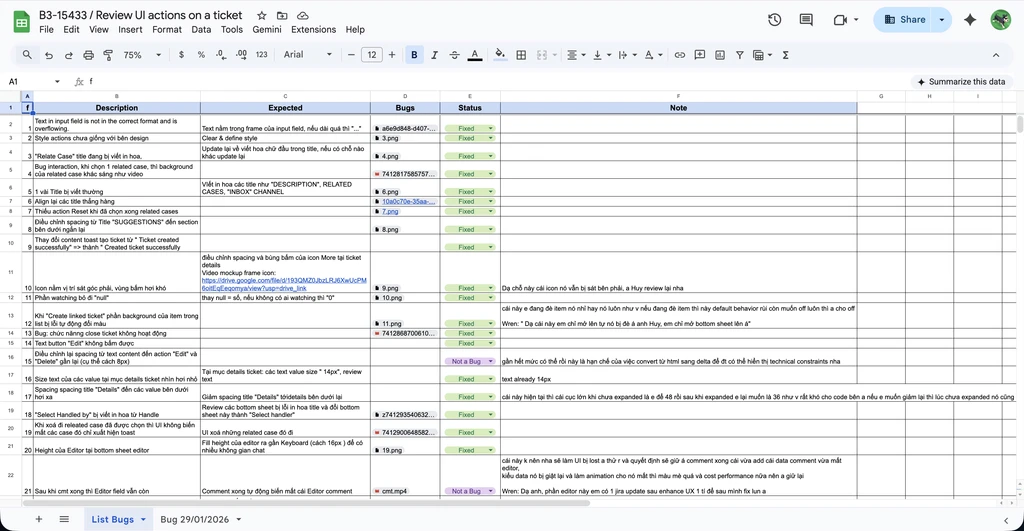Open the functions sigma menu
The width and height of the screenshot is (1024, 531).
786,55
